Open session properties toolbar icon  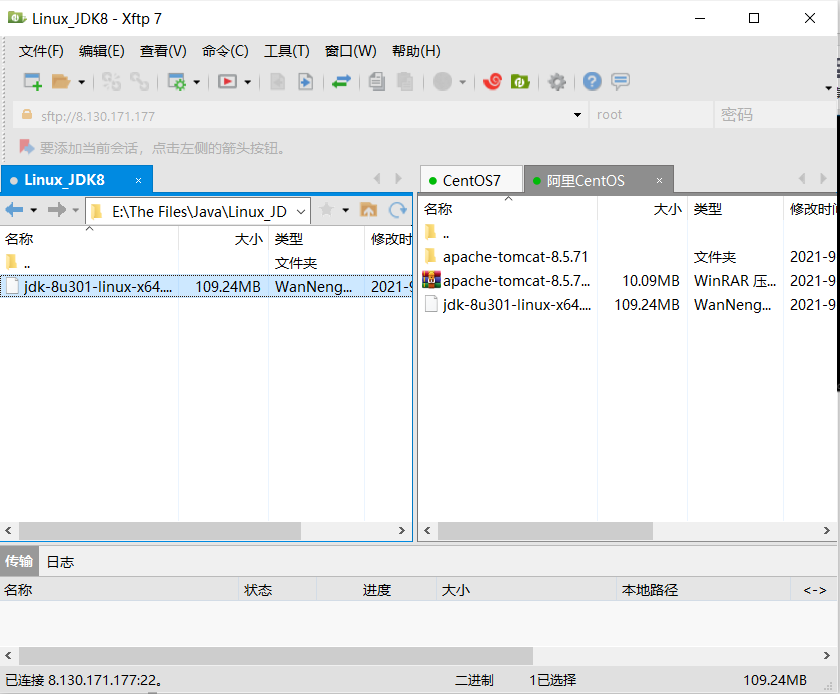(x=176, y=82)
